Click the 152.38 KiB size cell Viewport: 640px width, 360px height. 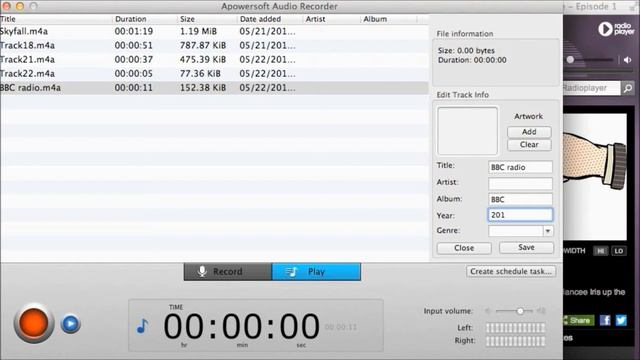203,88
